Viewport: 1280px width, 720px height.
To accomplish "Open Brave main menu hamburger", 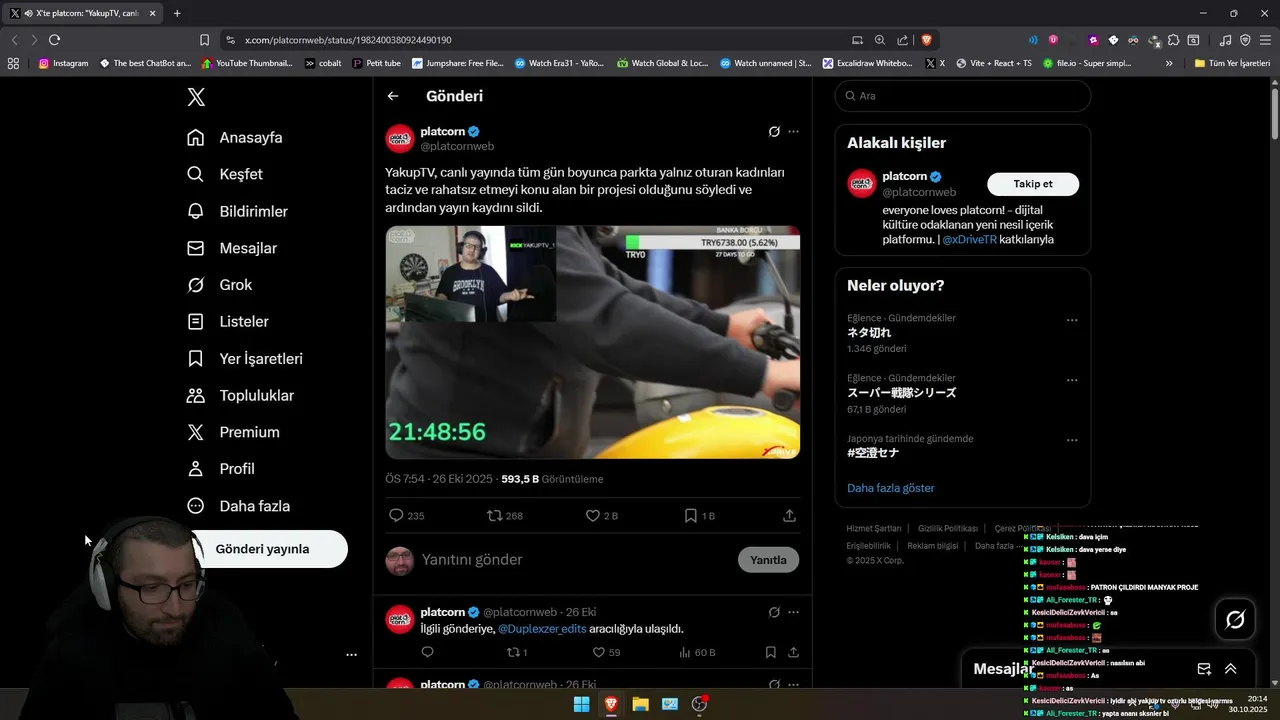I will 1266,40.
